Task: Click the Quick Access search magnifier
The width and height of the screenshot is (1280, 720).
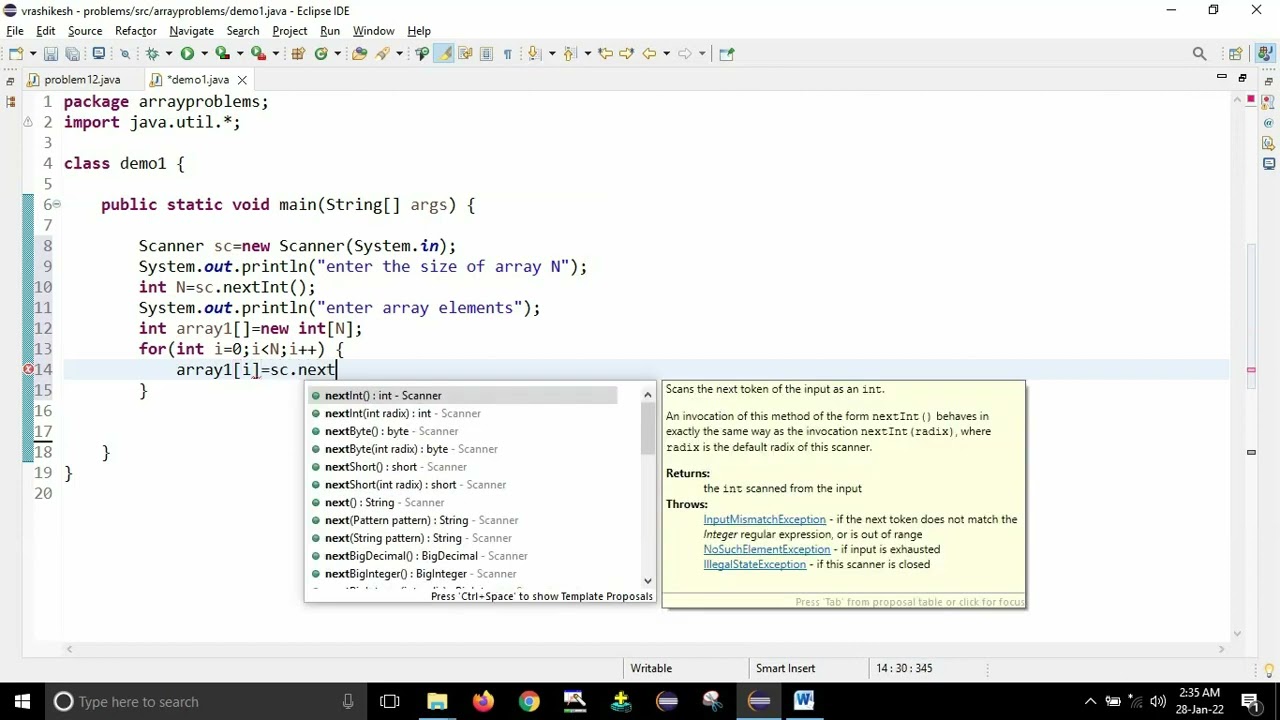Action: [x=1199, y=53]
